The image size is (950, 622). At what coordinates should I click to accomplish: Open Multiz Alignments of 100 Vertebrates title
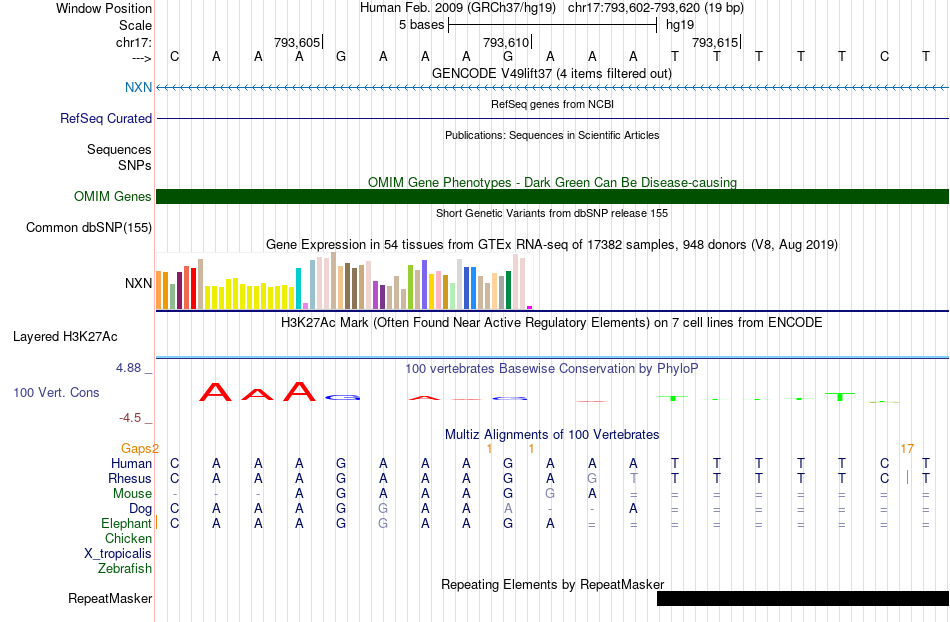[x=552, y=434]
